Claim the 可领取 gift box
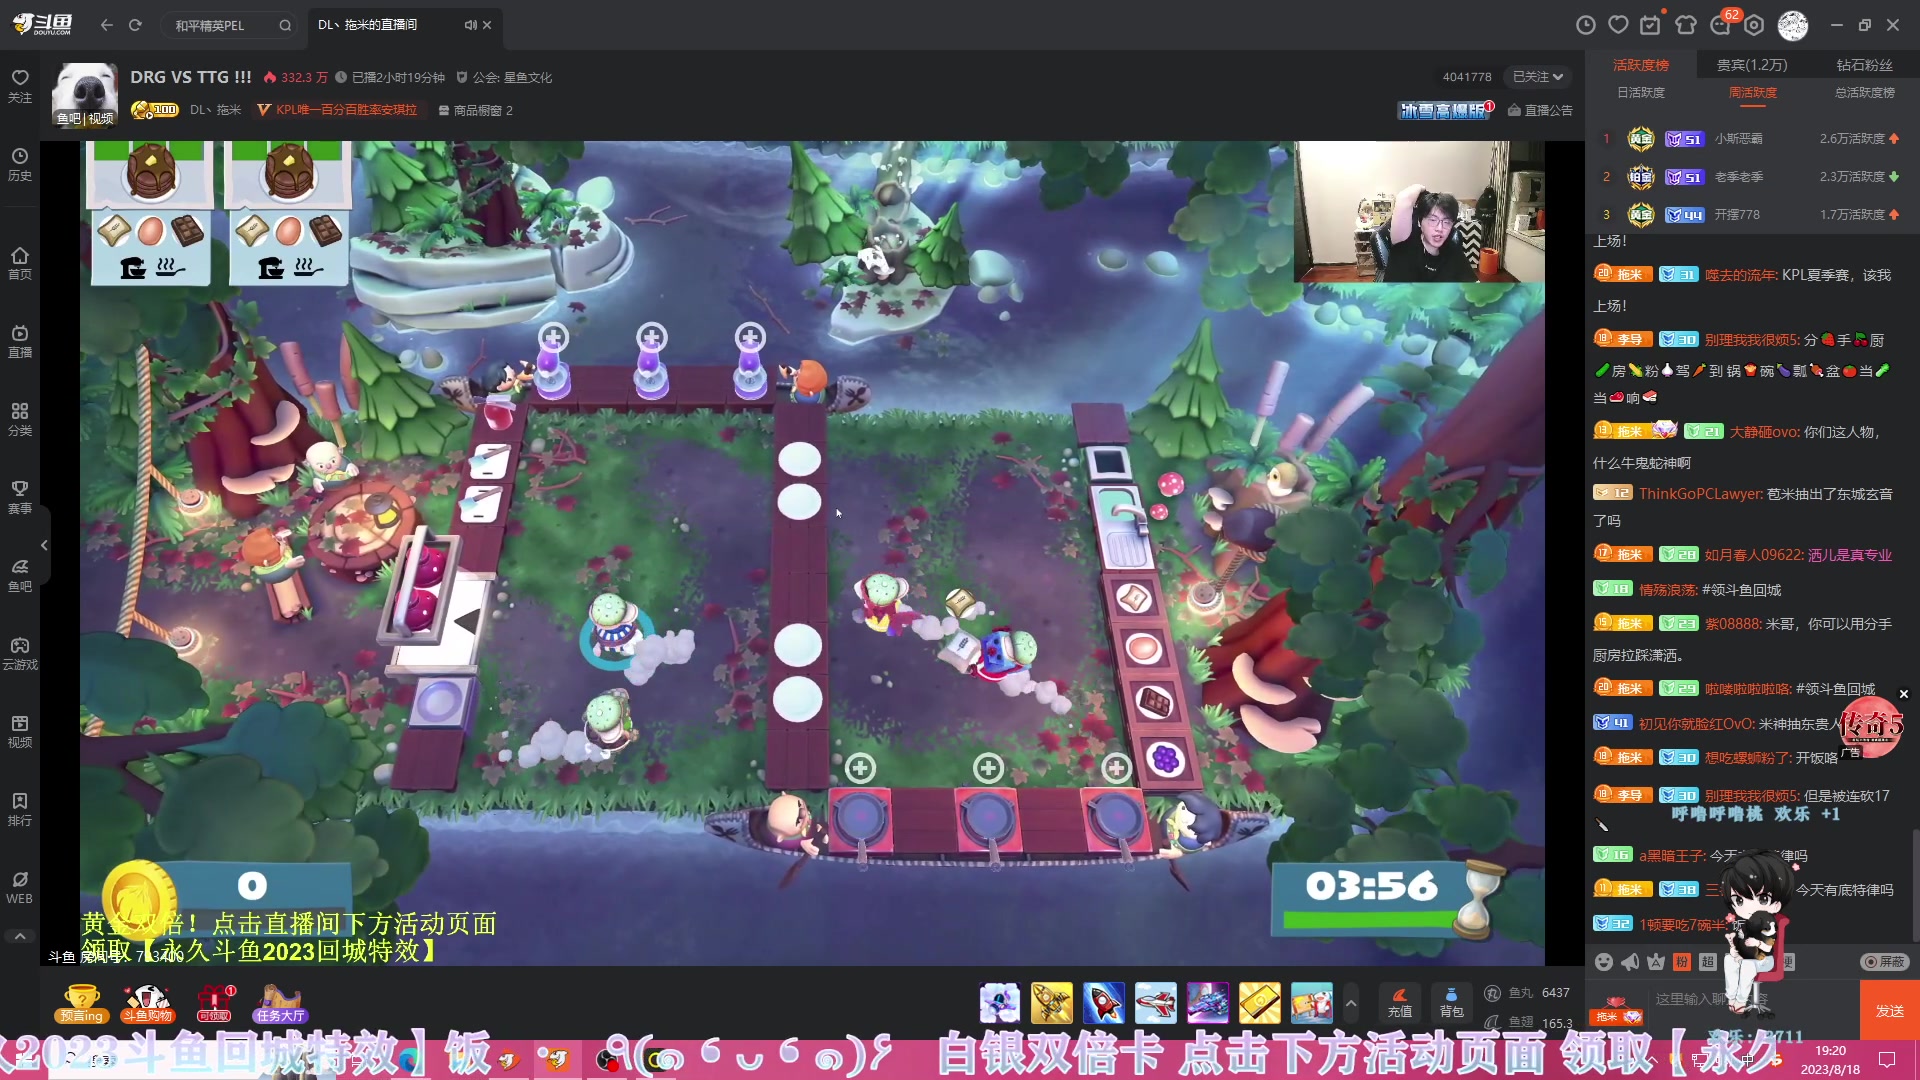1920x1080 pixels. coord(215,1003)
